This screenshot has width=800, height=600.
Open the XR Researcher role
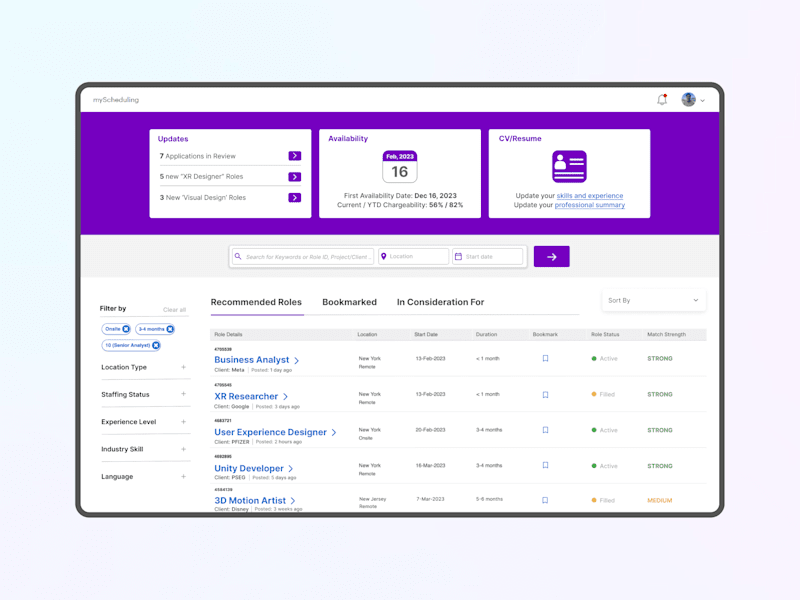[246, 396]
